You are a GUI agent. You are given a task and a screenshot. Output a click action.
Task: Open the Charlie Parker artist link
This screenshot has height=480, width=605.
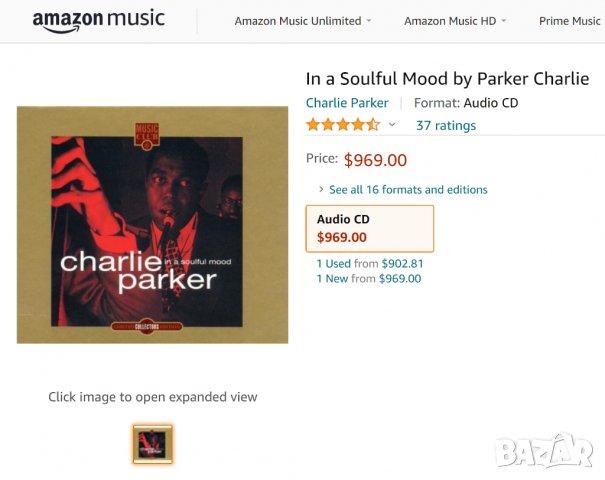347,103
